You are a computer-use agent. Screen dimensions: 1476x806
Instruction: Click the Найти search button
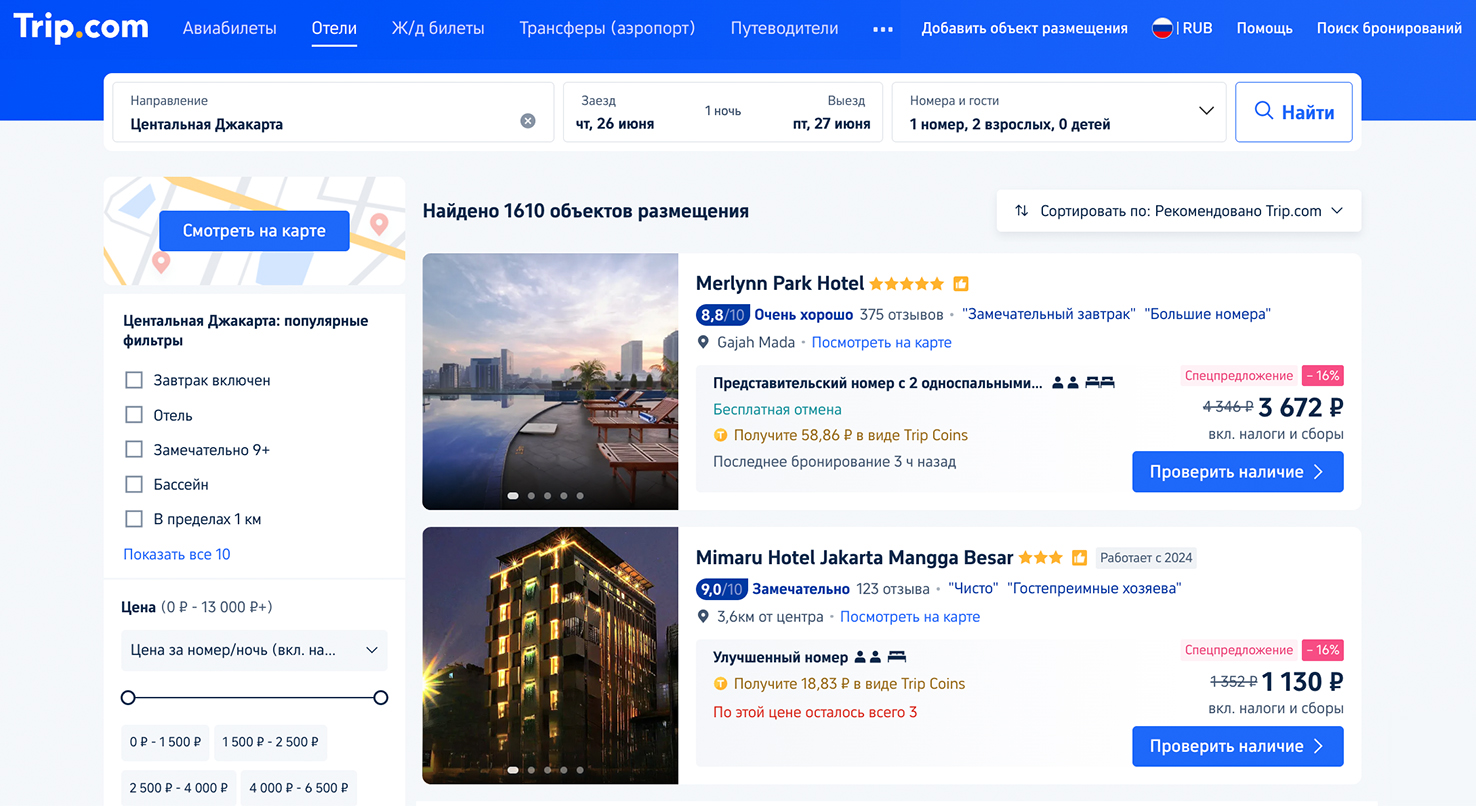(1294, 112)
